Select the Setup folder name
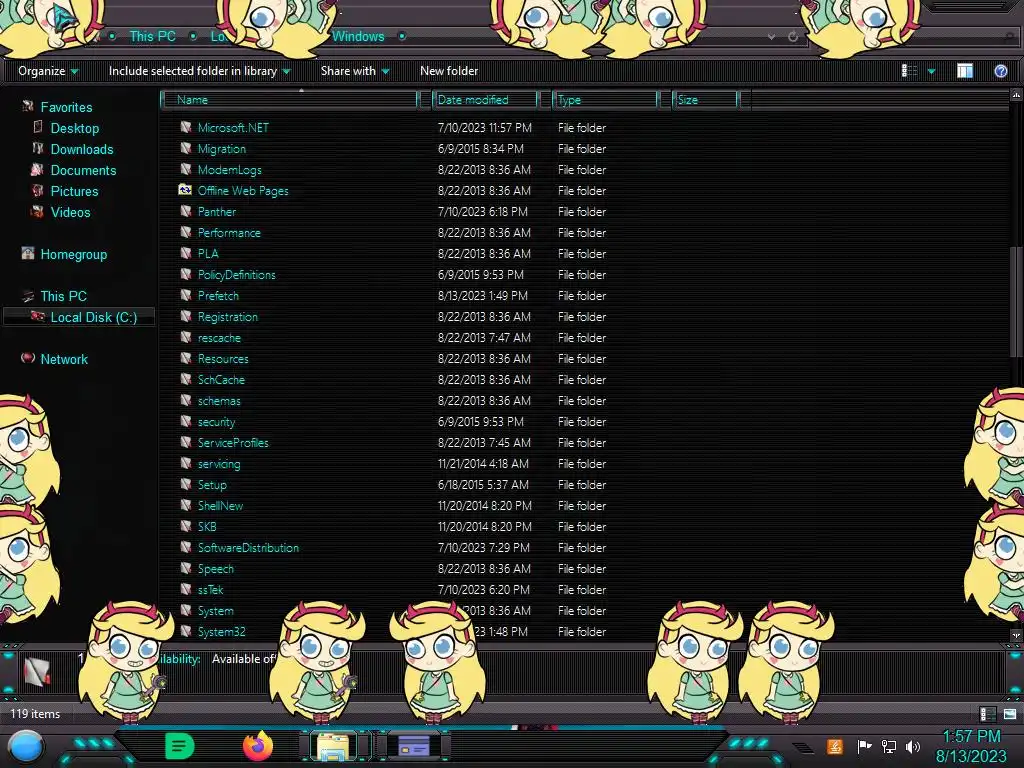Screen dimensions: 1024x768 pyautogui.click(x=212, y=485)
